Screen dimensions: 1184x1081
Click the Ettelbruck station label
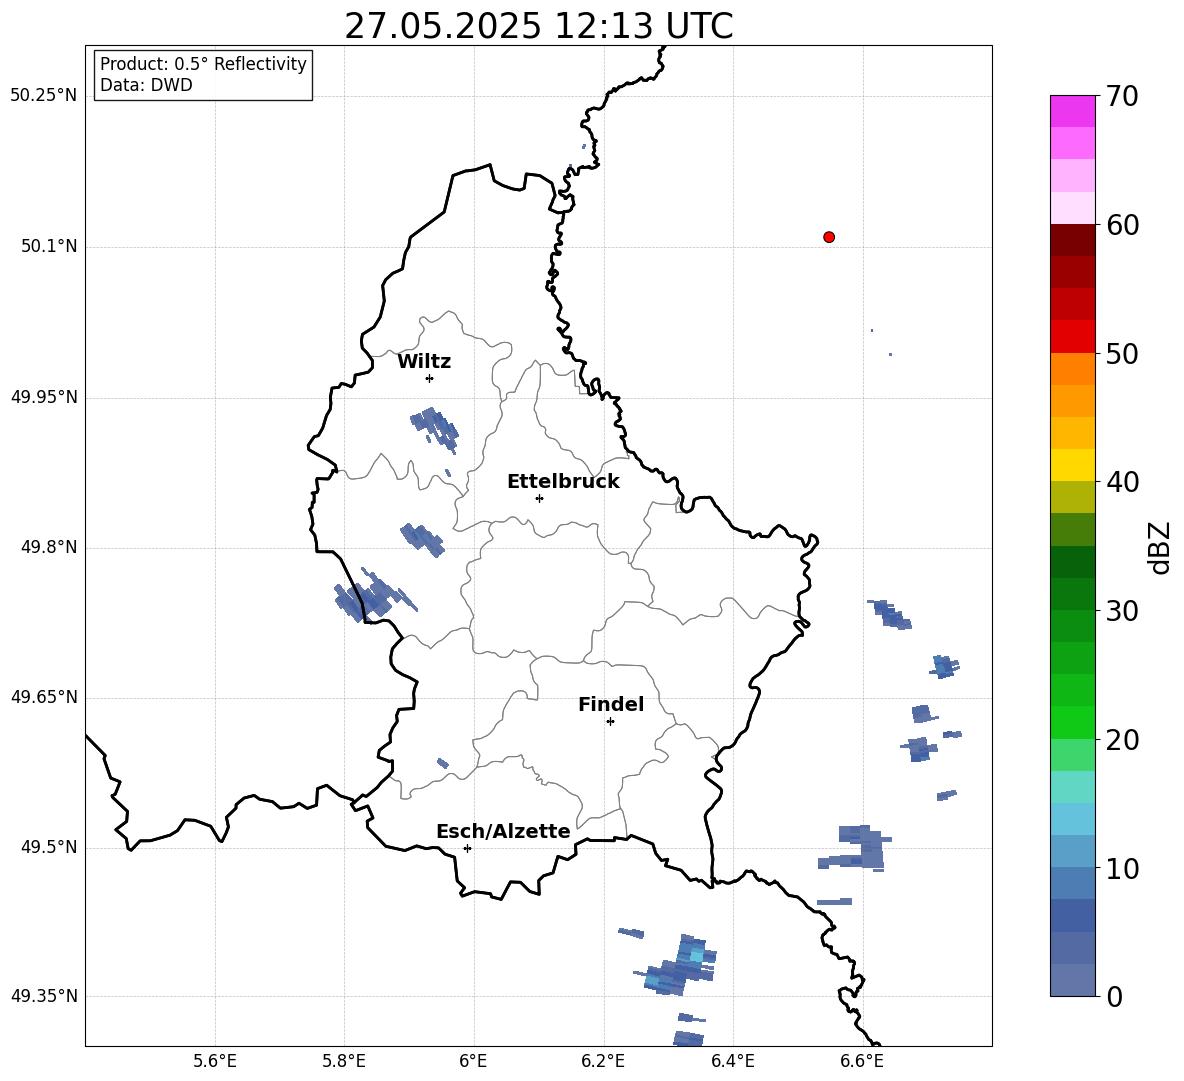(x=563, y=482)
